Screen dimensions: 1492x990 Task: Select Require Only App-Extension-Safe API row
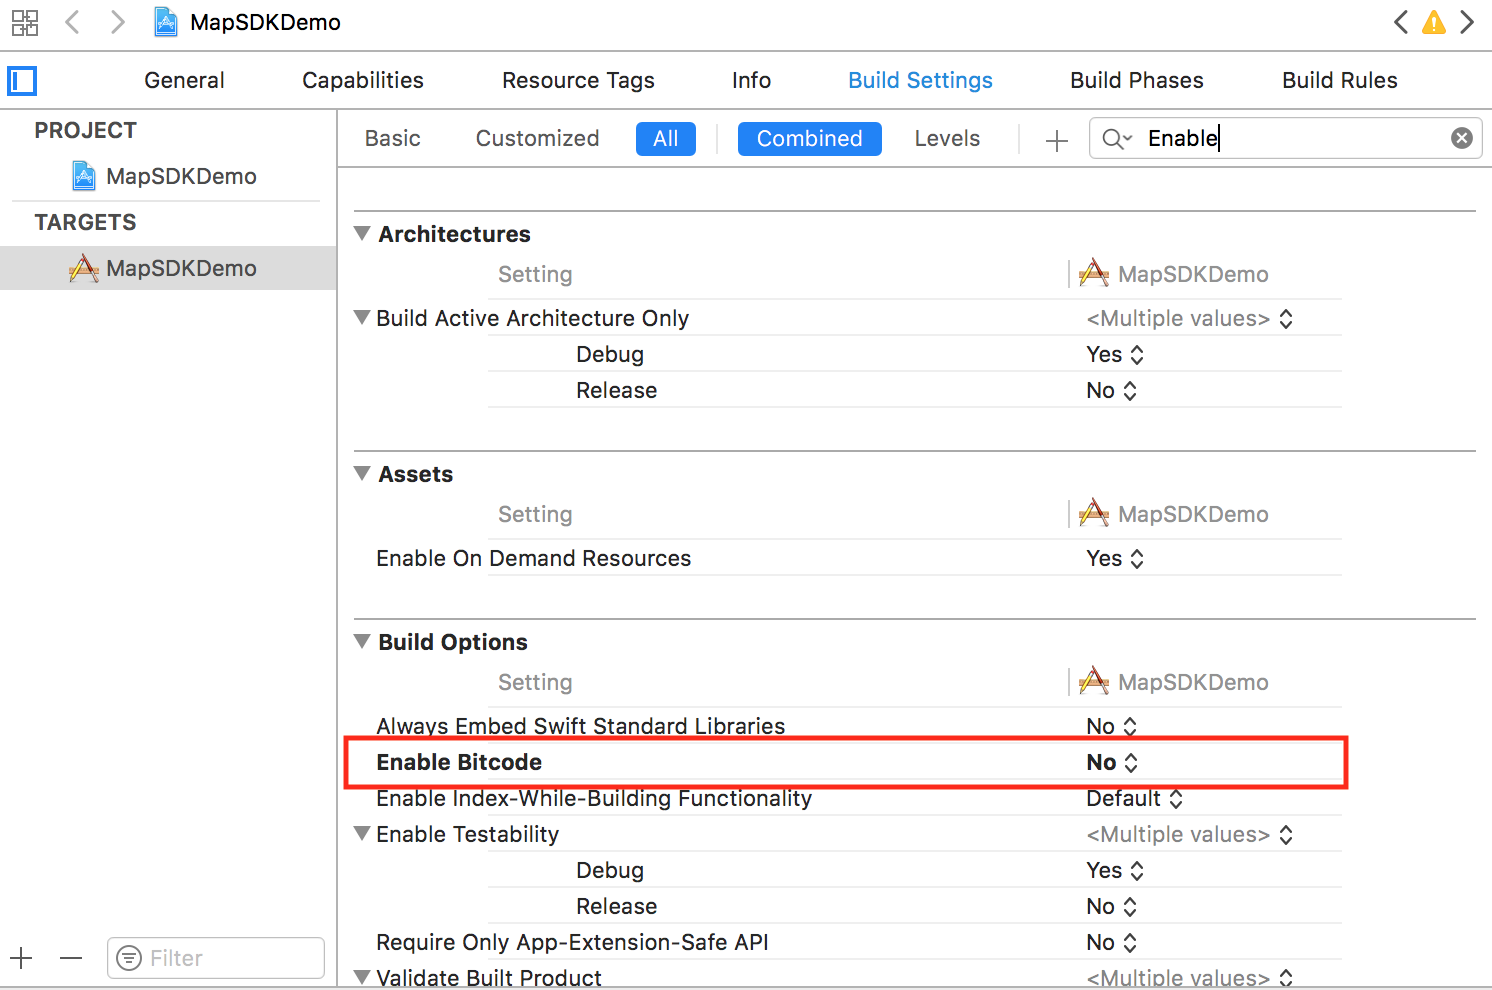(x=572, y=942)
